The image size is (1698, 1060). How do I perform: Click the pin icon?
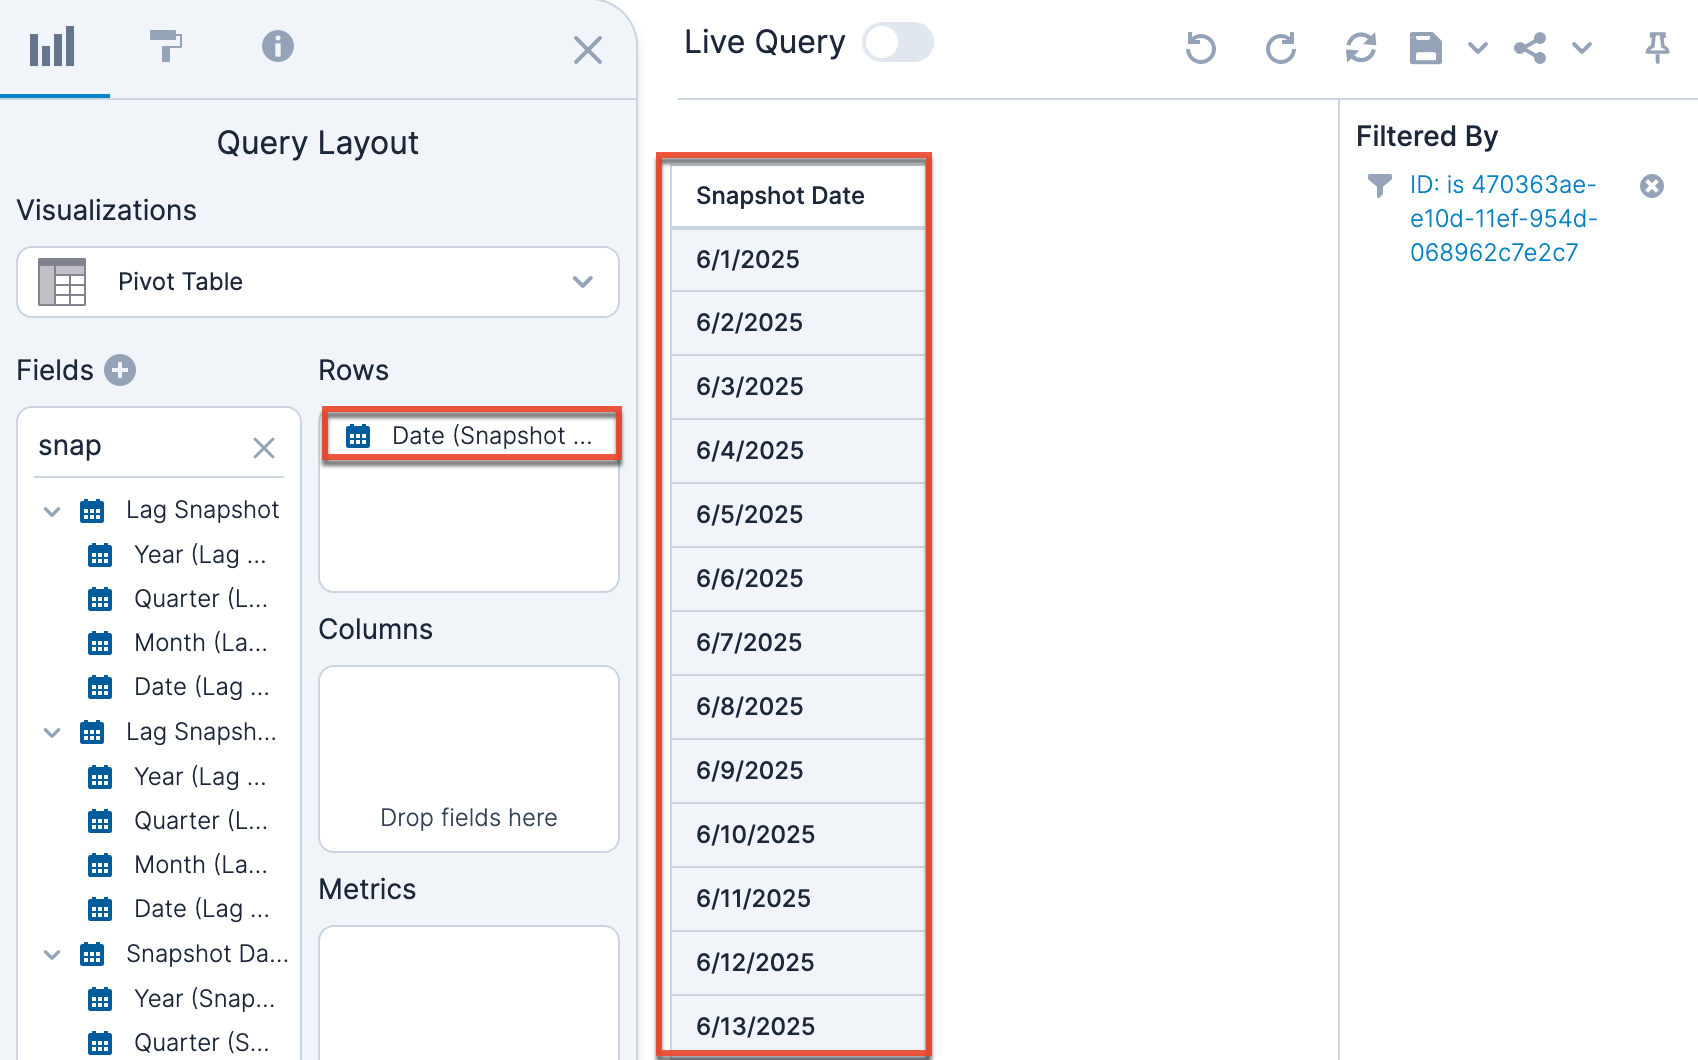(1657, 48)
